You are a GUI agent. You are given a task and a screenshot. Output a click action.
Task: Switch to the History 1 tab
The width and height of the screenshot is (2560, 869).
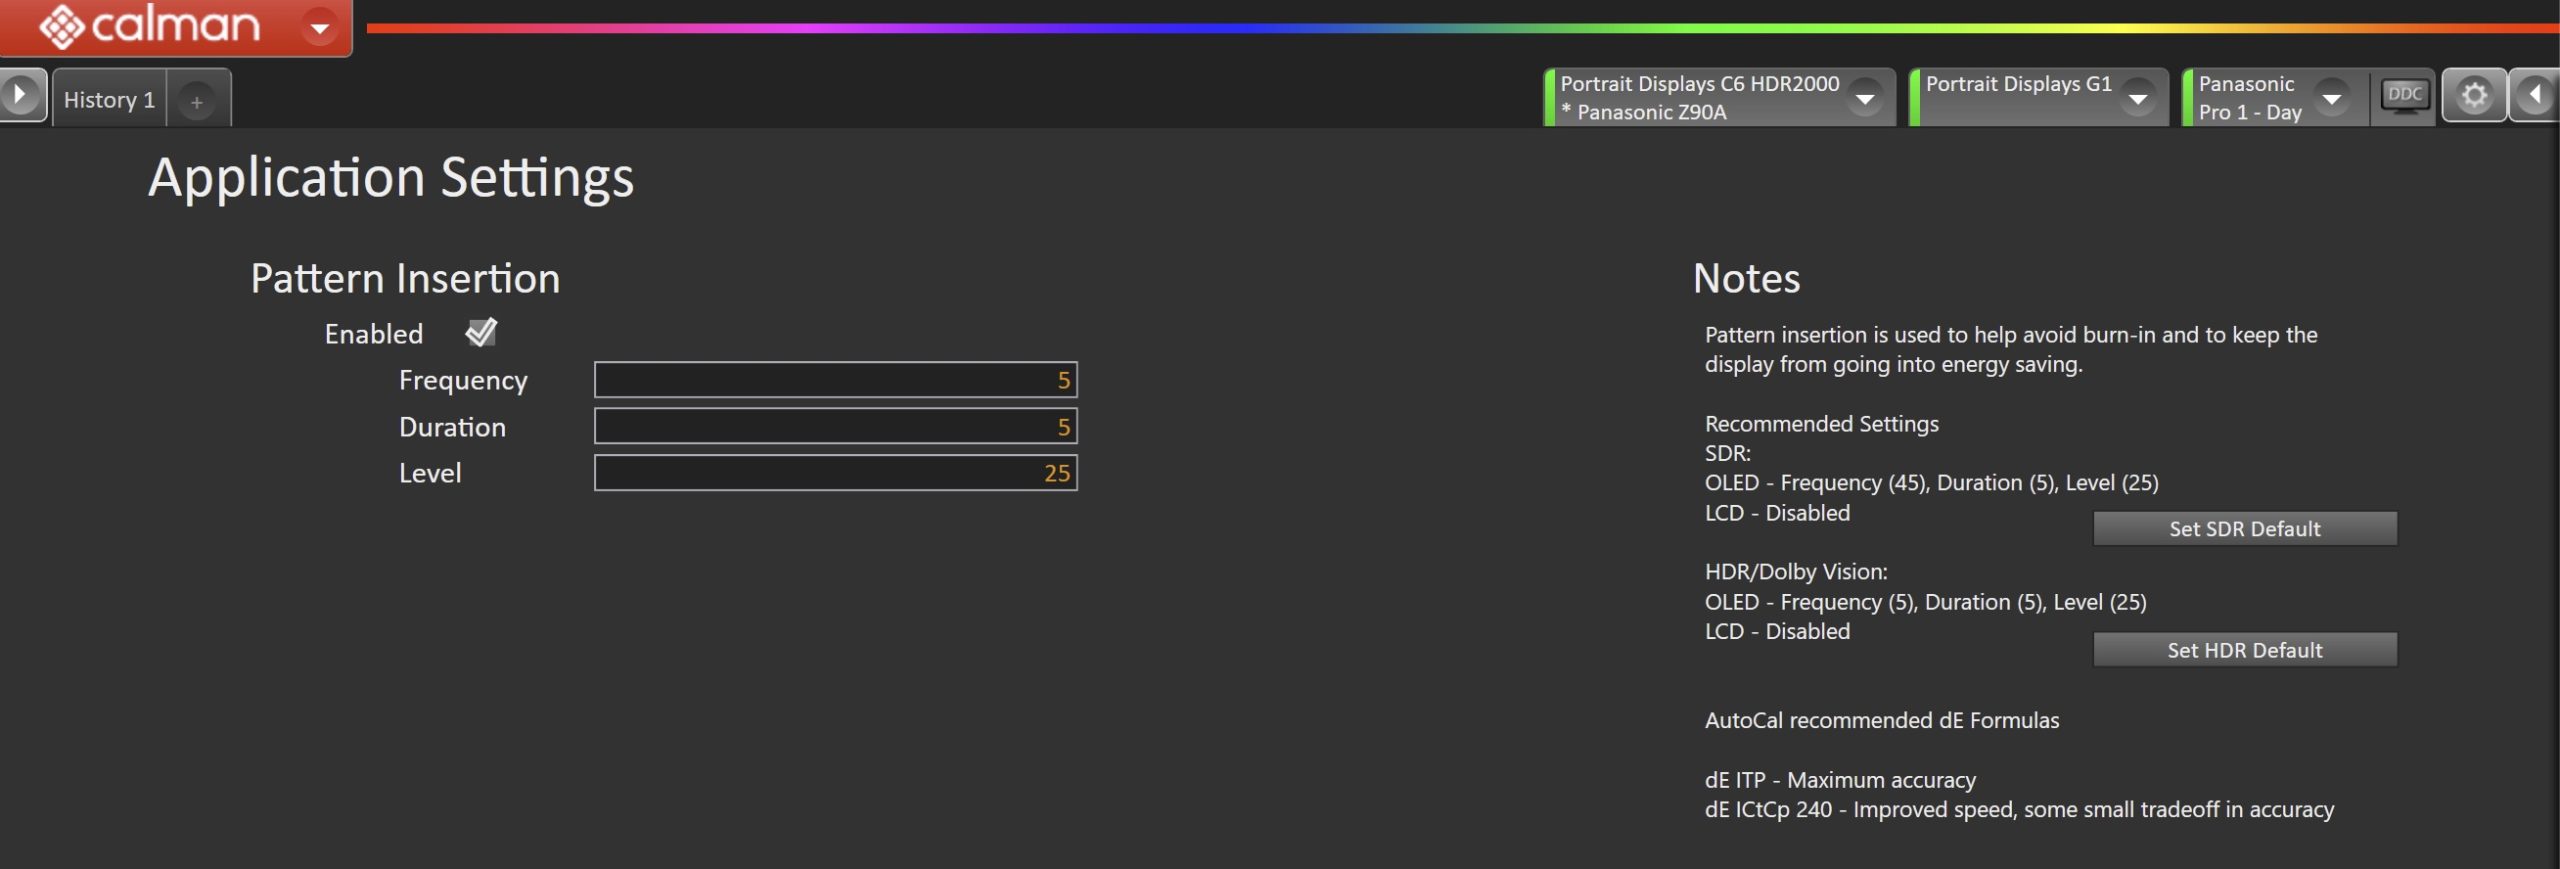tap(109, 100)
